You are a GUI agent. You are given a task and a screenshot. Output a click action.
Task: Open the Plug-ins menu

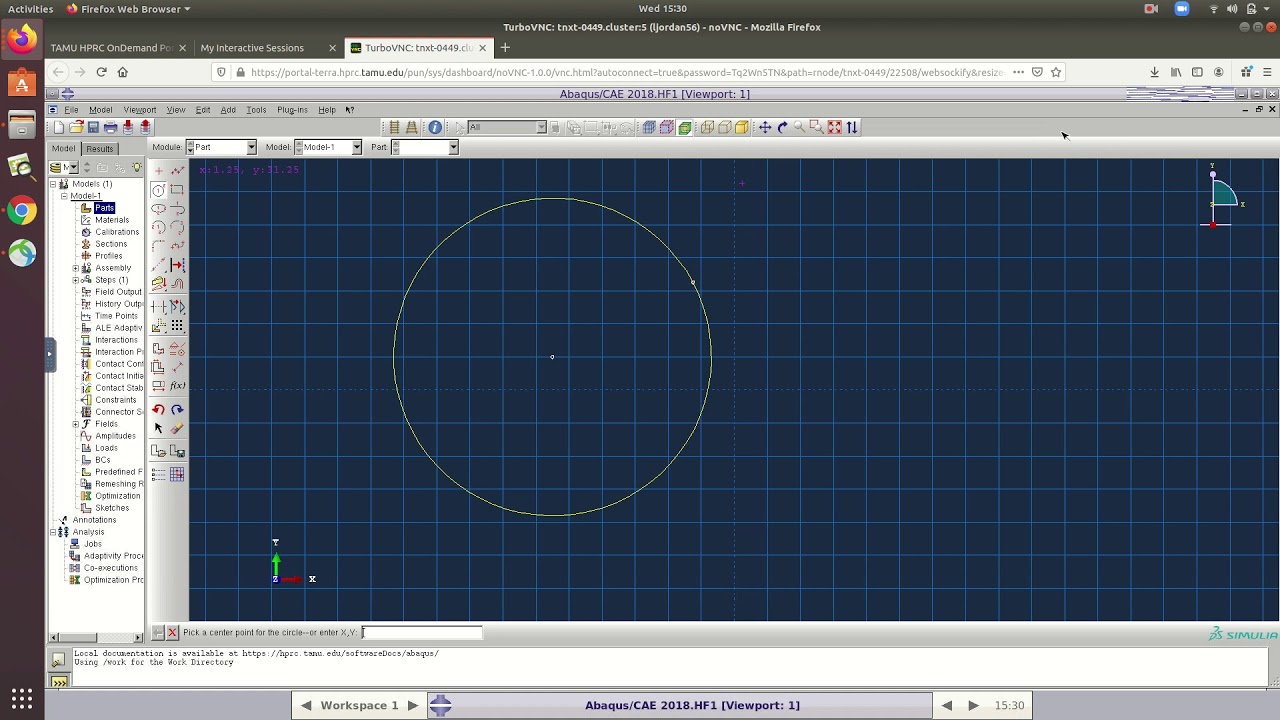coord(292,110)
